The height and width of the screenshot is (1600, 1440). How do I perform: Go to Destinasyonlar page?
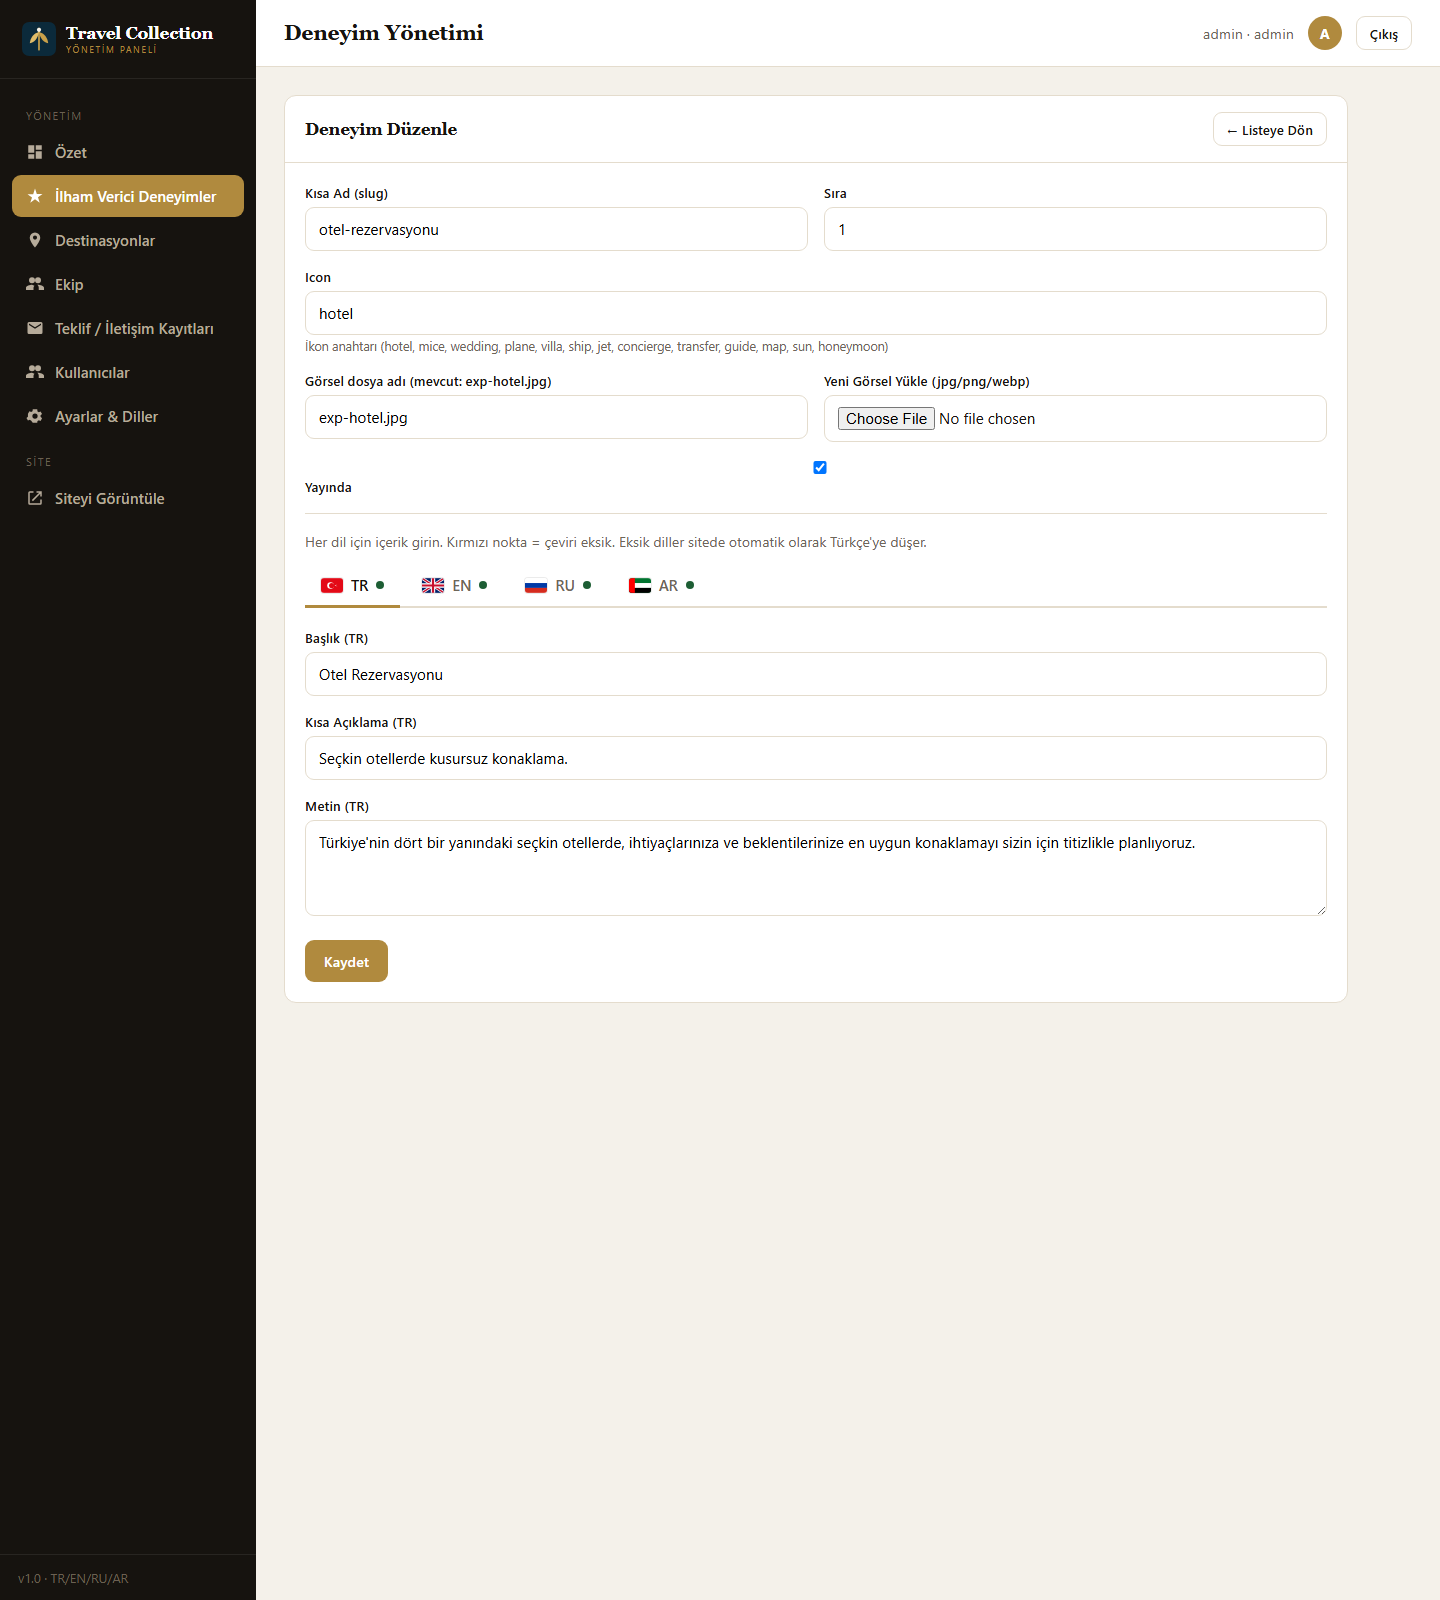point(128,240)
